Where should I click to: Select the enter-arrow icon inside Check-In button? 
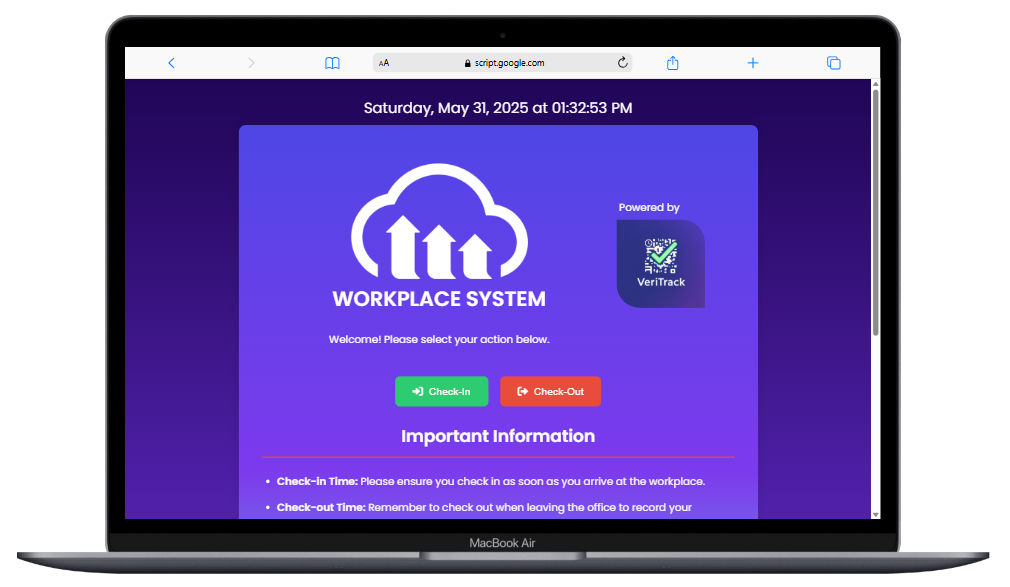[416, 391]
